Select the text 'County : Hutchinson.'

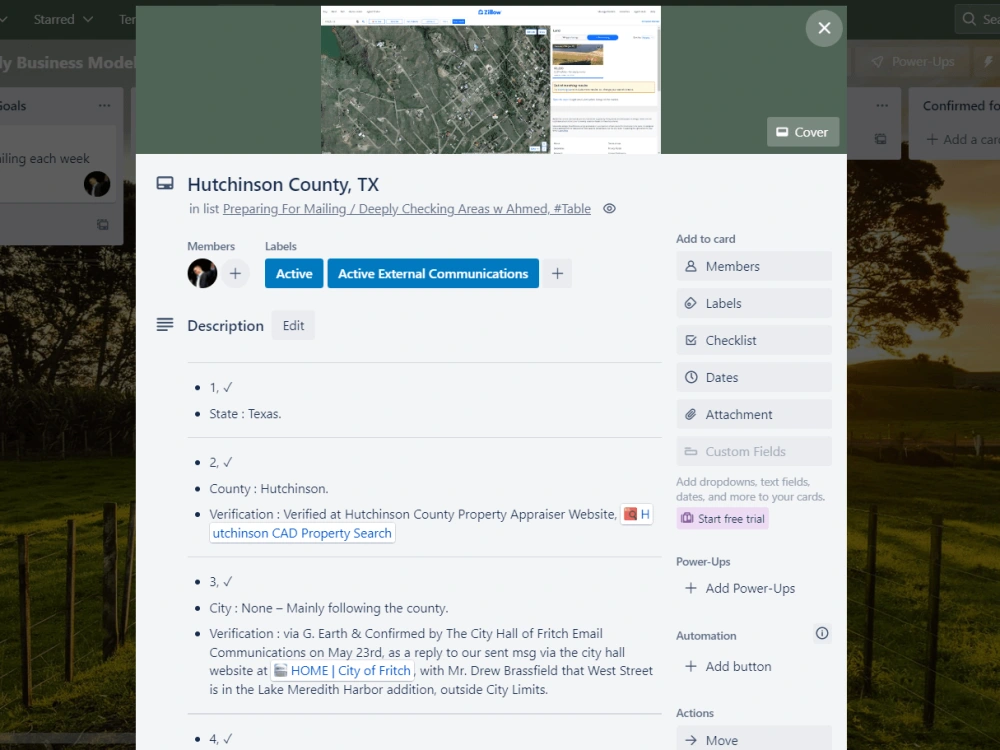(x=268, y=489)
